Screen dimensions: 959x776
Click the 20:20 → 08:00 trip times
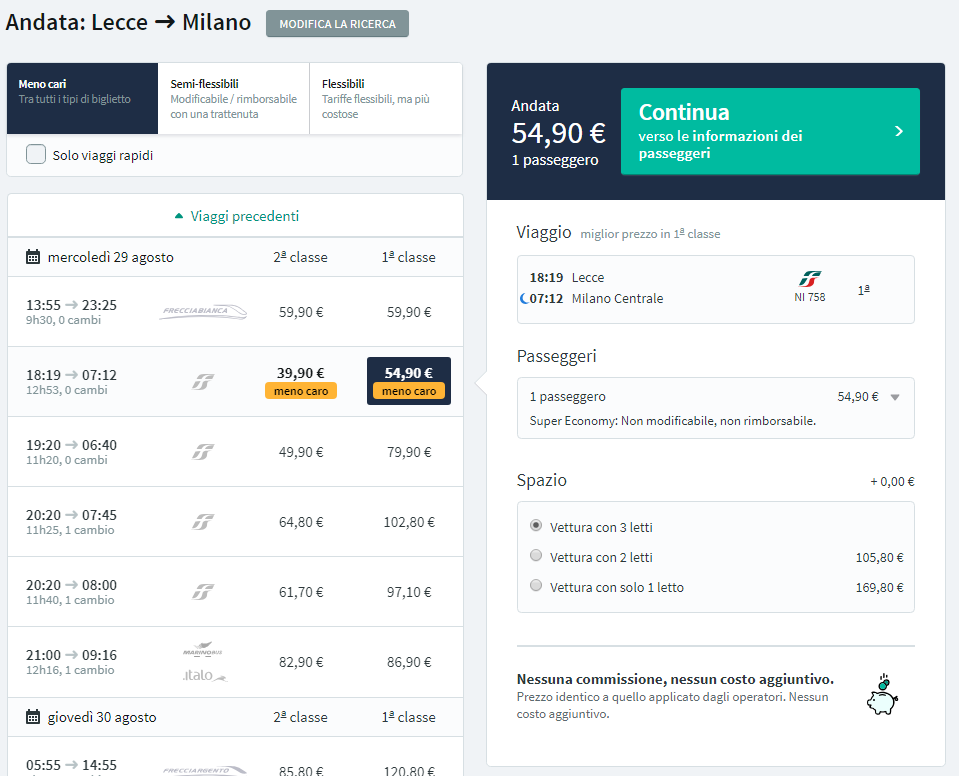point(71,585)
